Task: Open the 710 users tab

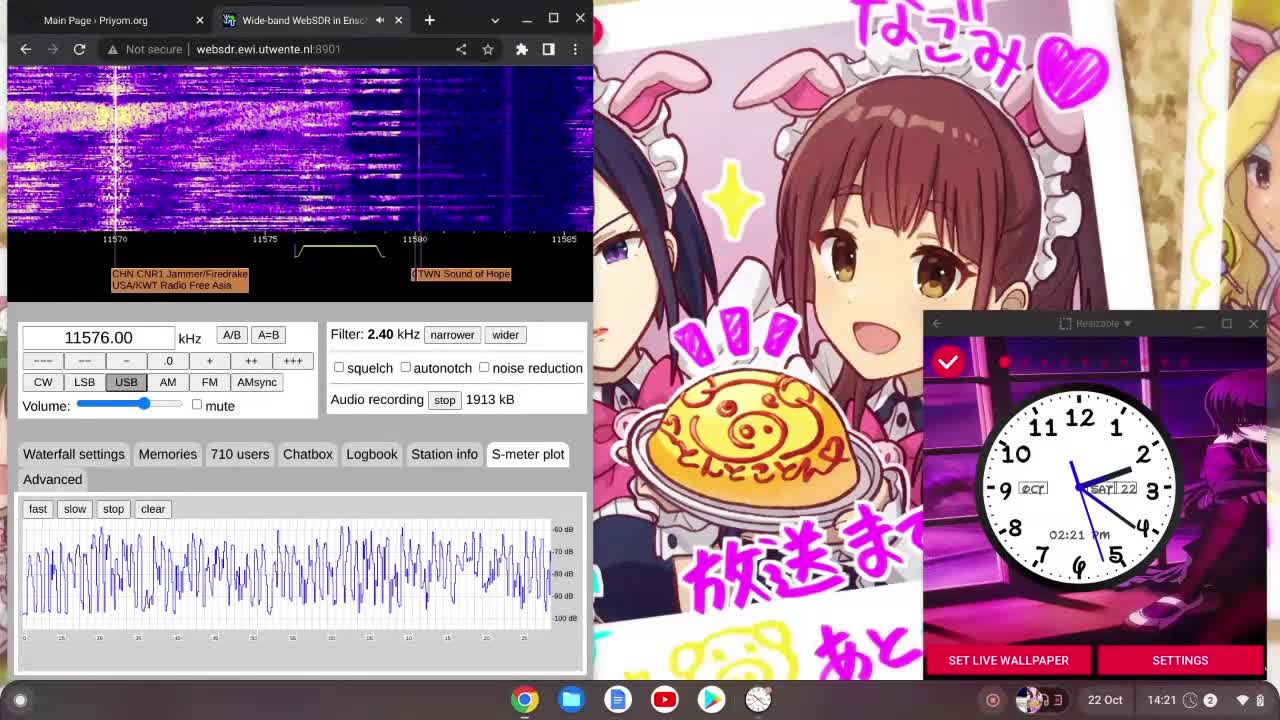Action: [x=240, y=454]
